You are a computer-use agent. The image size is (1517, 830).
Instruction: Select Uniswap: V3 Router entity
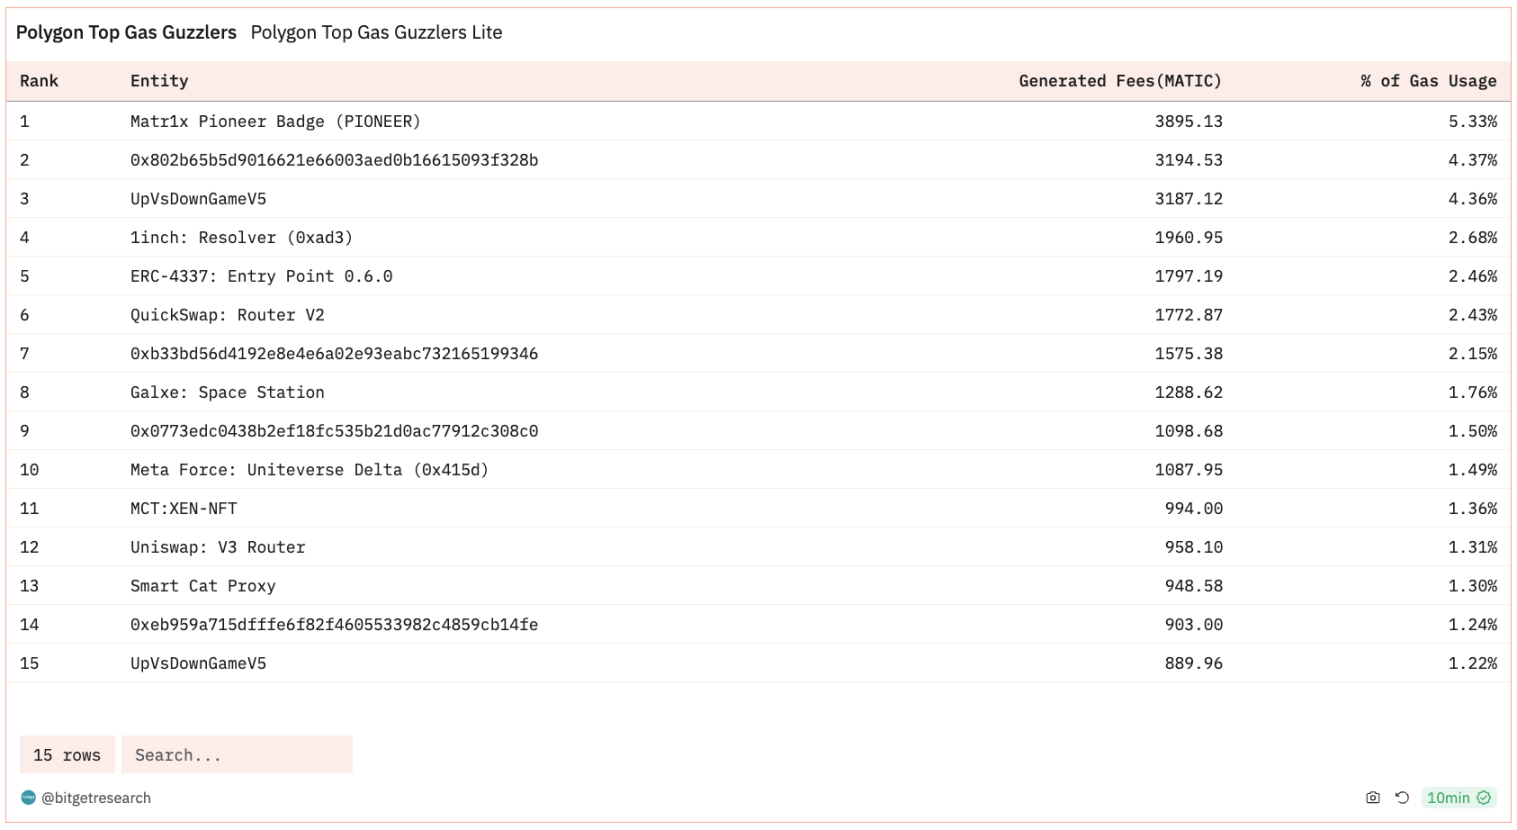(217, 547)
